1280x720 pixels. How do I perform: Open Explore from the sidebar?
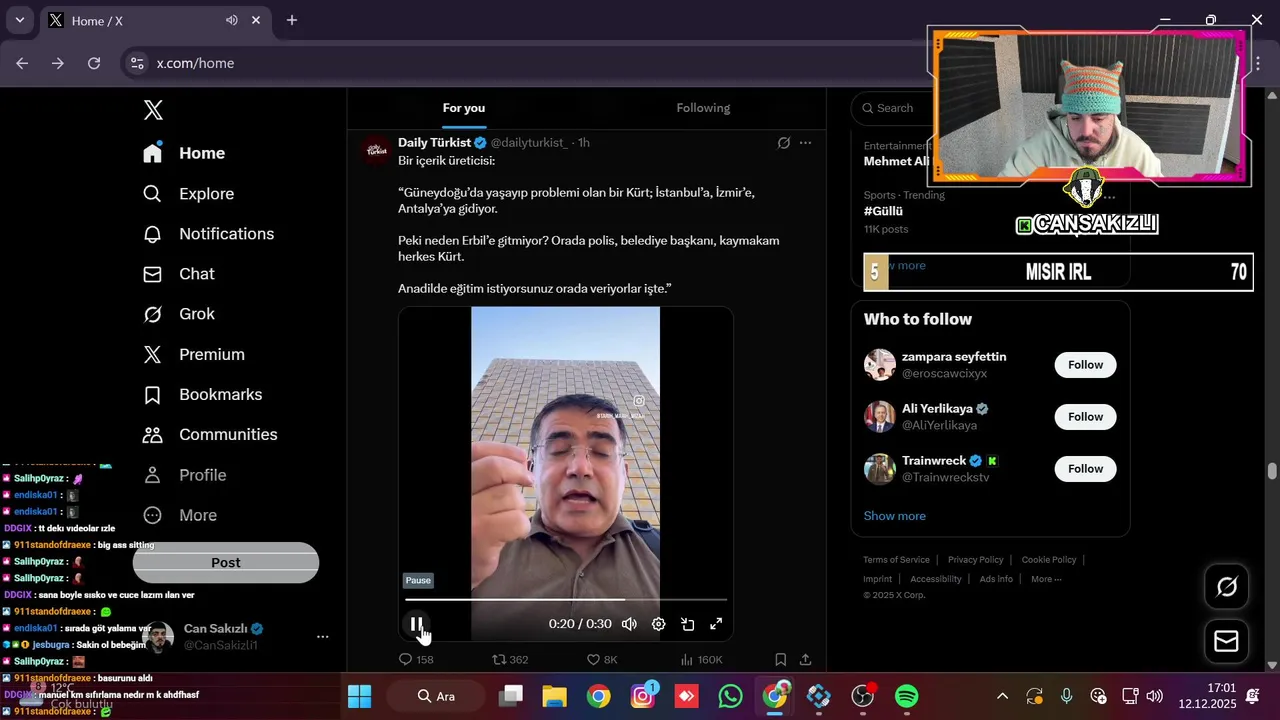[x=188, y=194]
